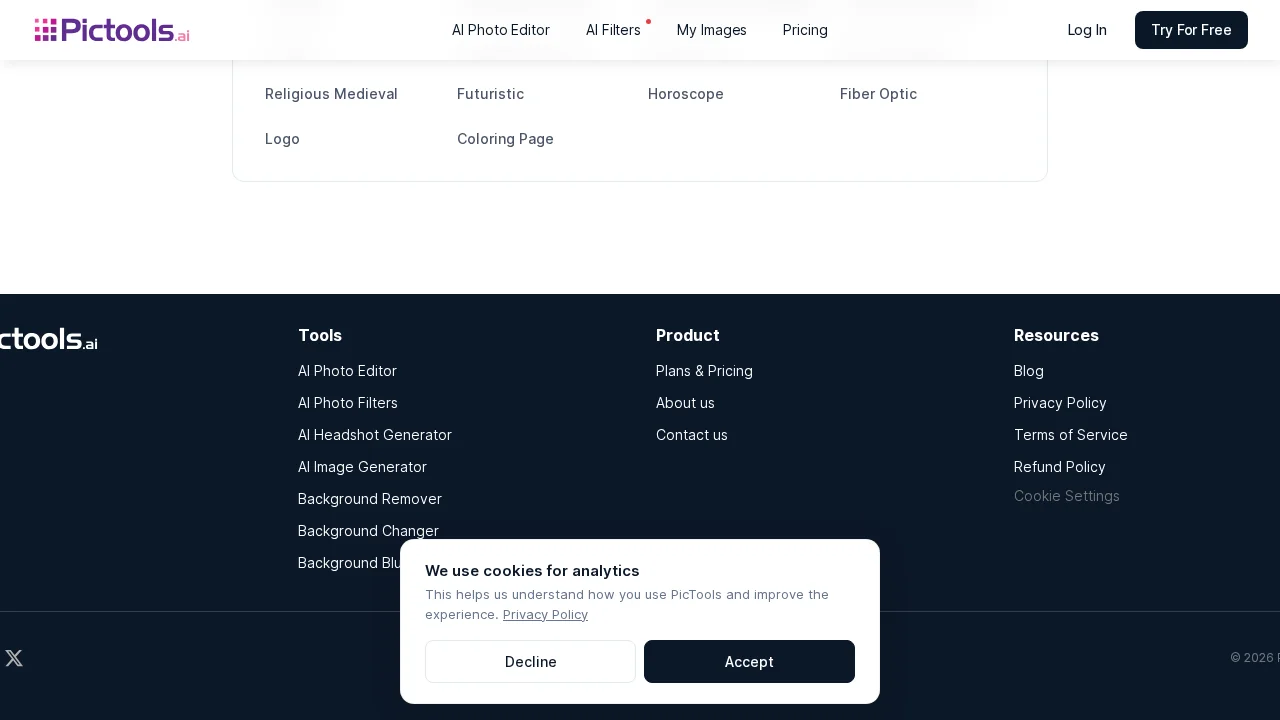The image size is (1280, 720).
Task: Accept analytics cookies
Action: (x=749, y=662)
